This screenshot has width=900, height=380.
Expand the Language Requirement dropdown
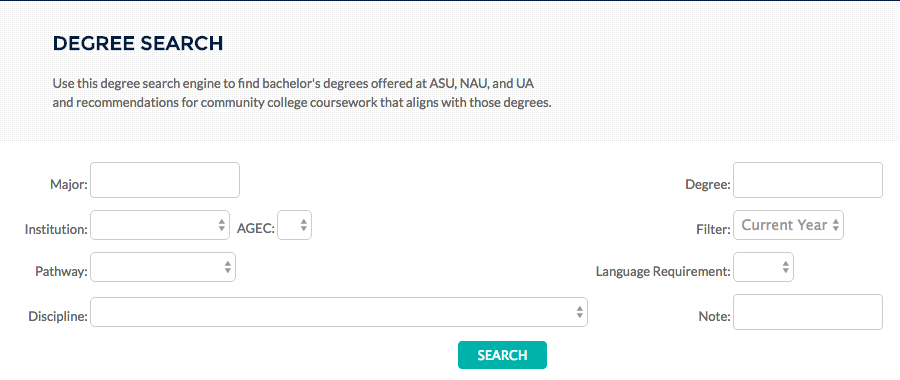point(763,267)
